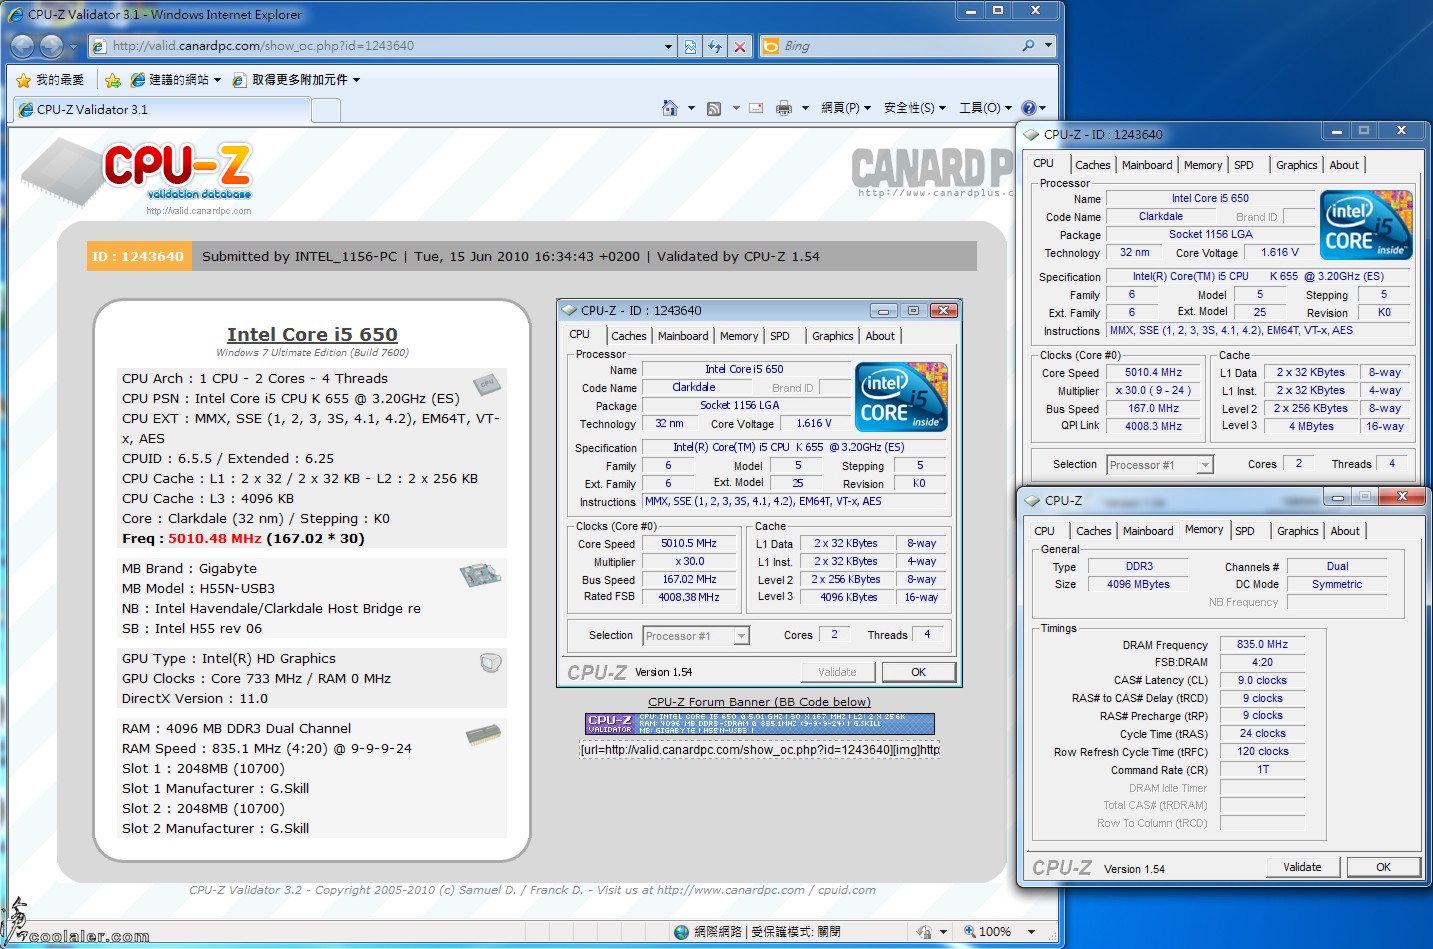The width and height of the screenshot is (1433, 949).
Task: Click the http://www.canardpc.com footer link
Action: point(730,890)
